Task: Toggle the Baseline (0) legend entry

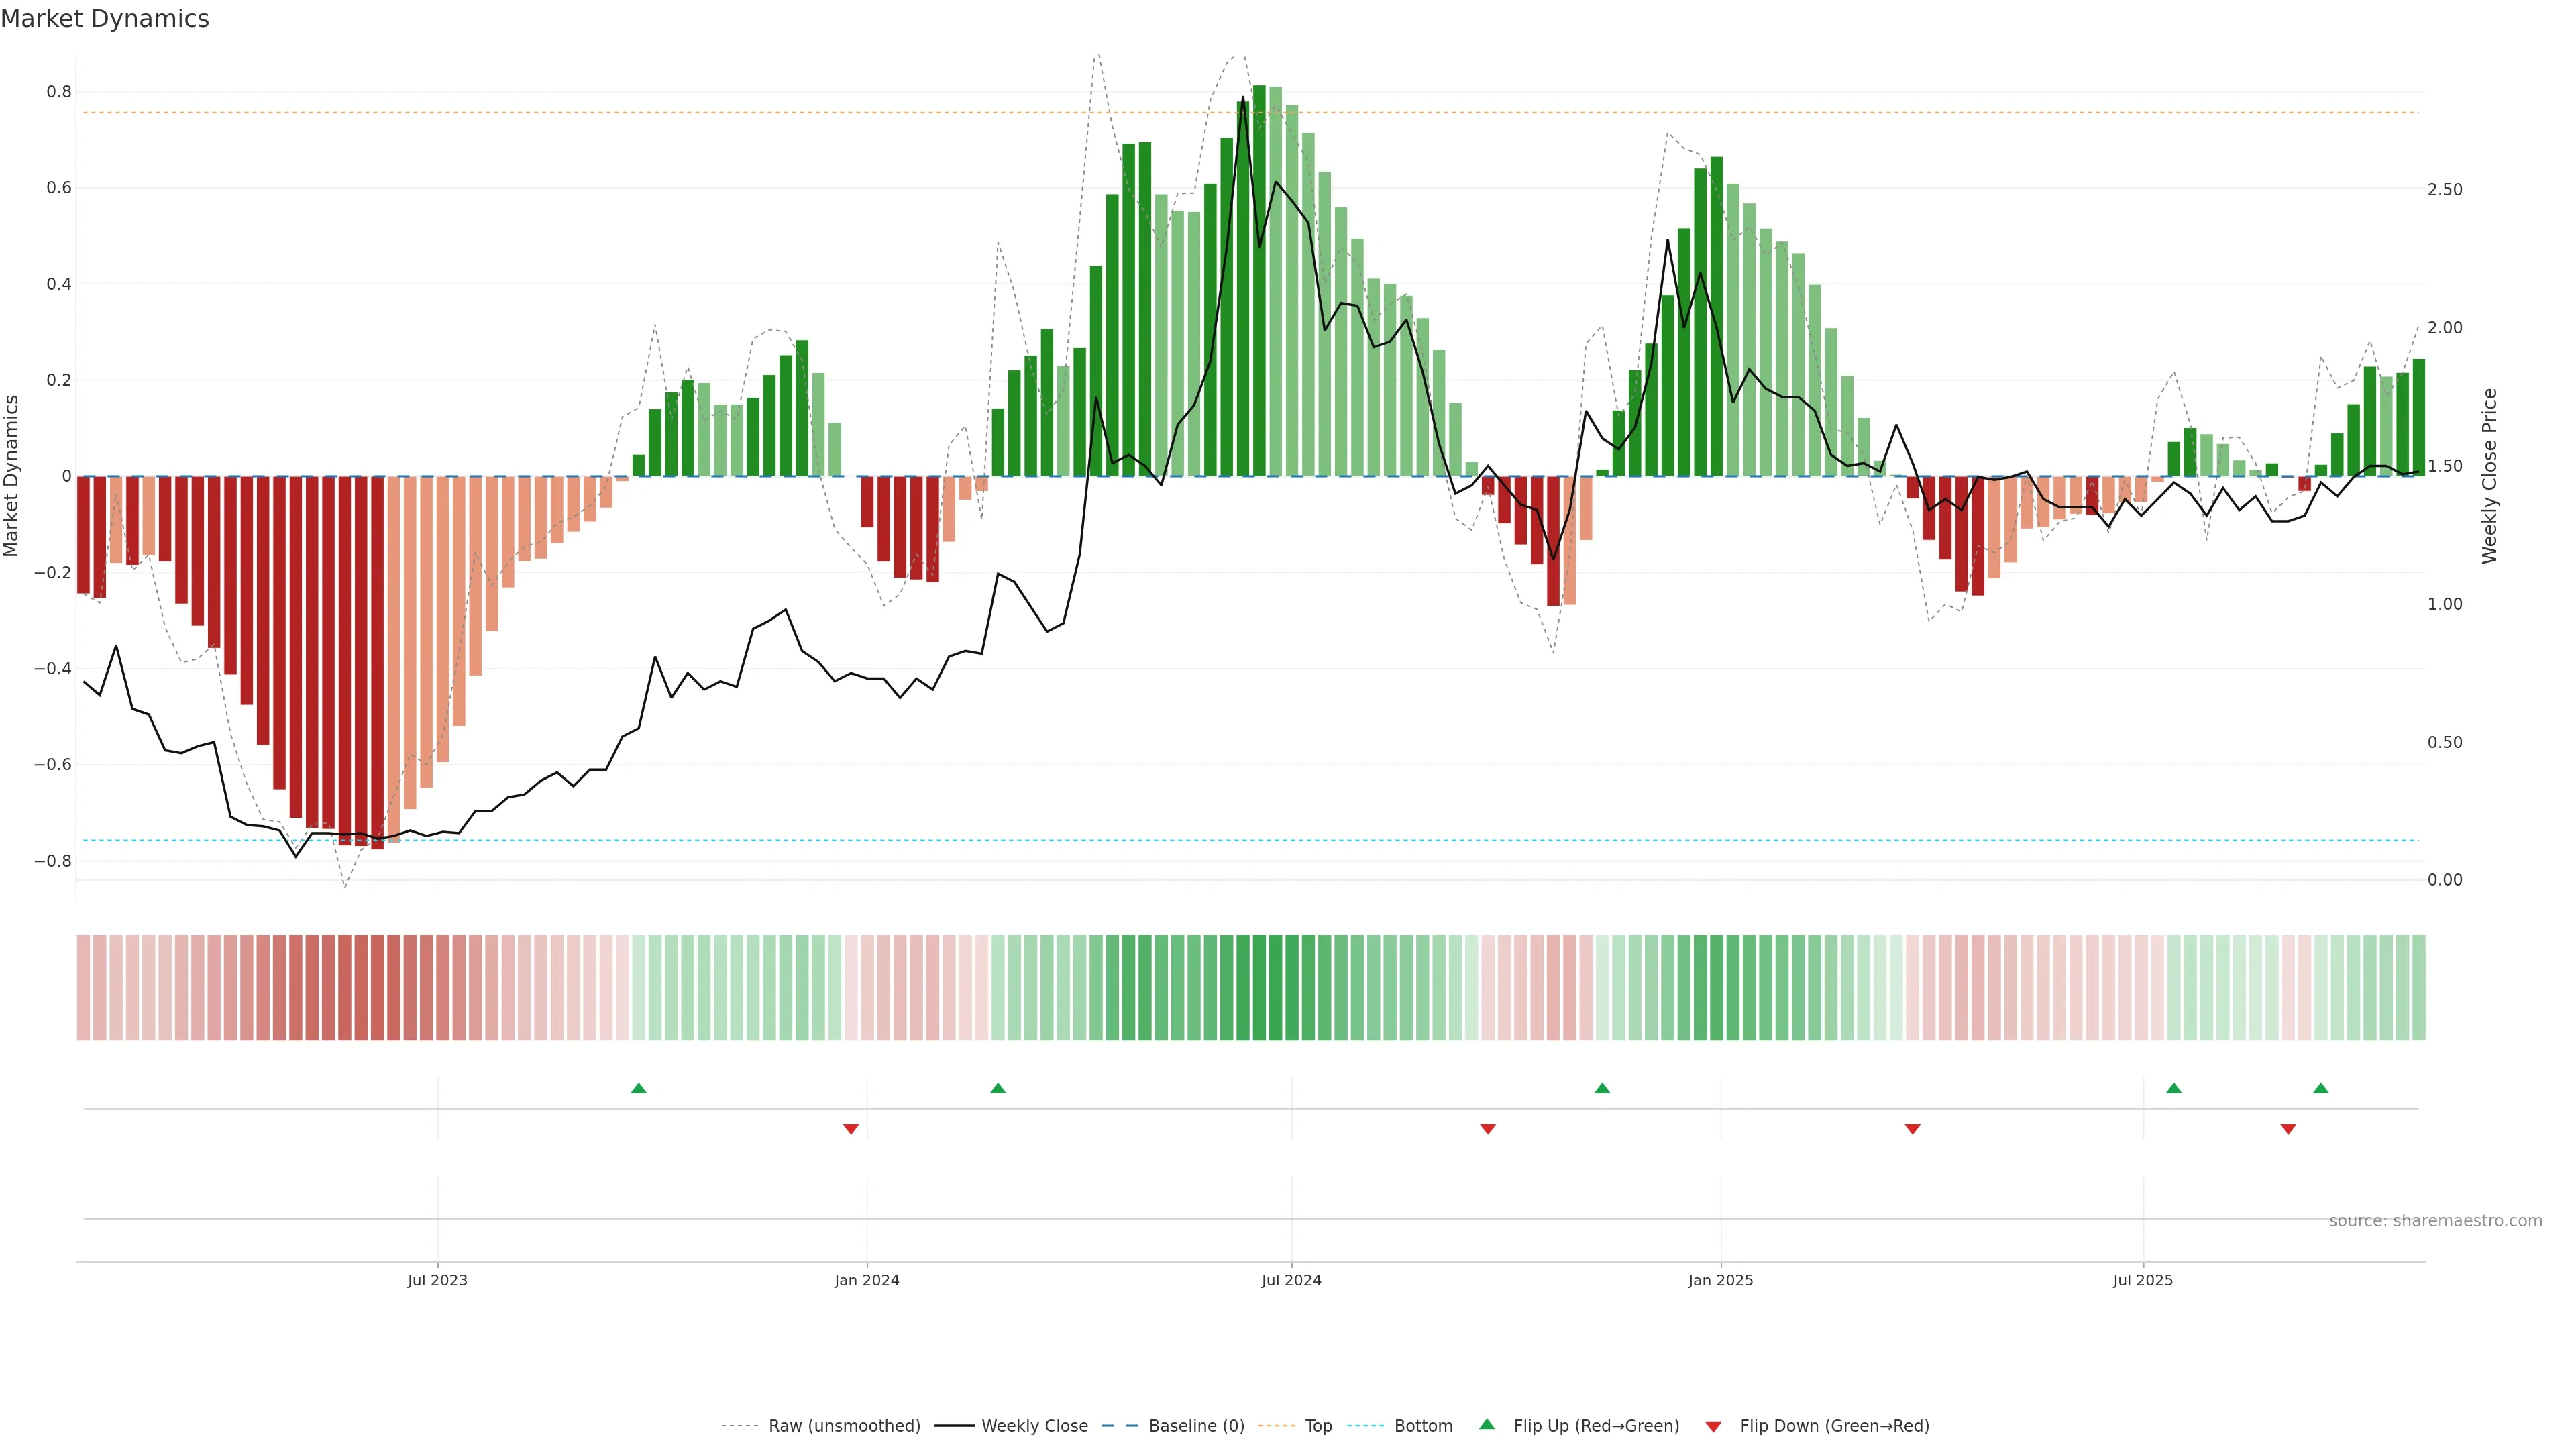Action: tap(1196, 1426)
